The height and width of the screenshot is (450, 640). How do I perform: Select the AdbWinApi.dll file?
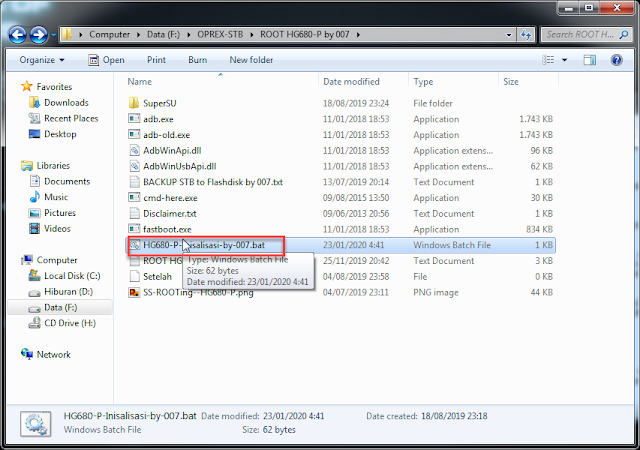170,150
